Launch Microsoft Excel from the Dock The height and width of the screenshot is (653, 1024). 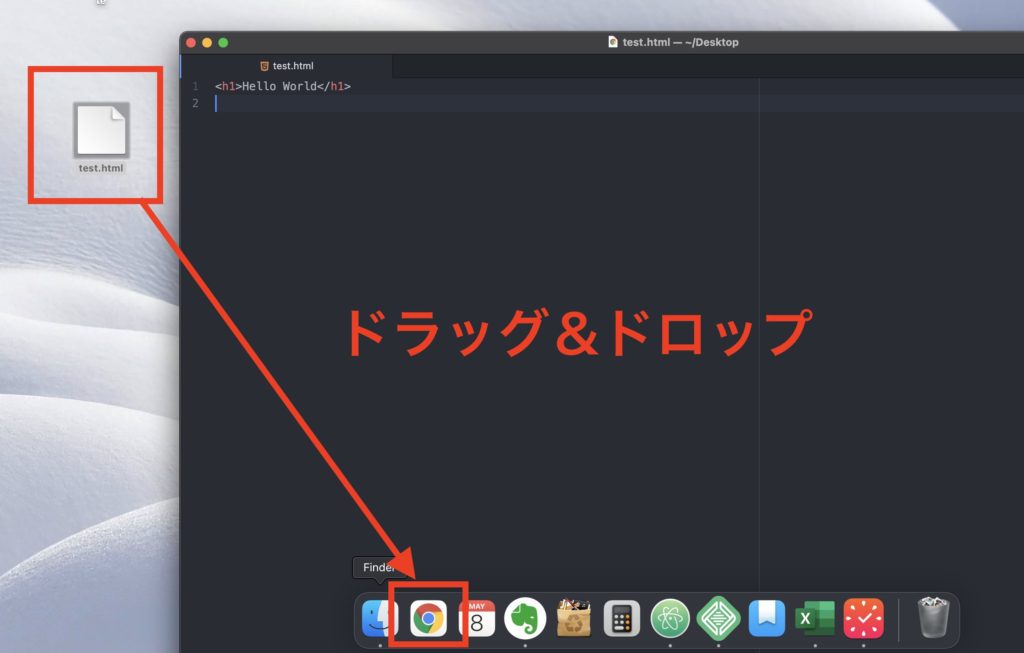[815, 618]
